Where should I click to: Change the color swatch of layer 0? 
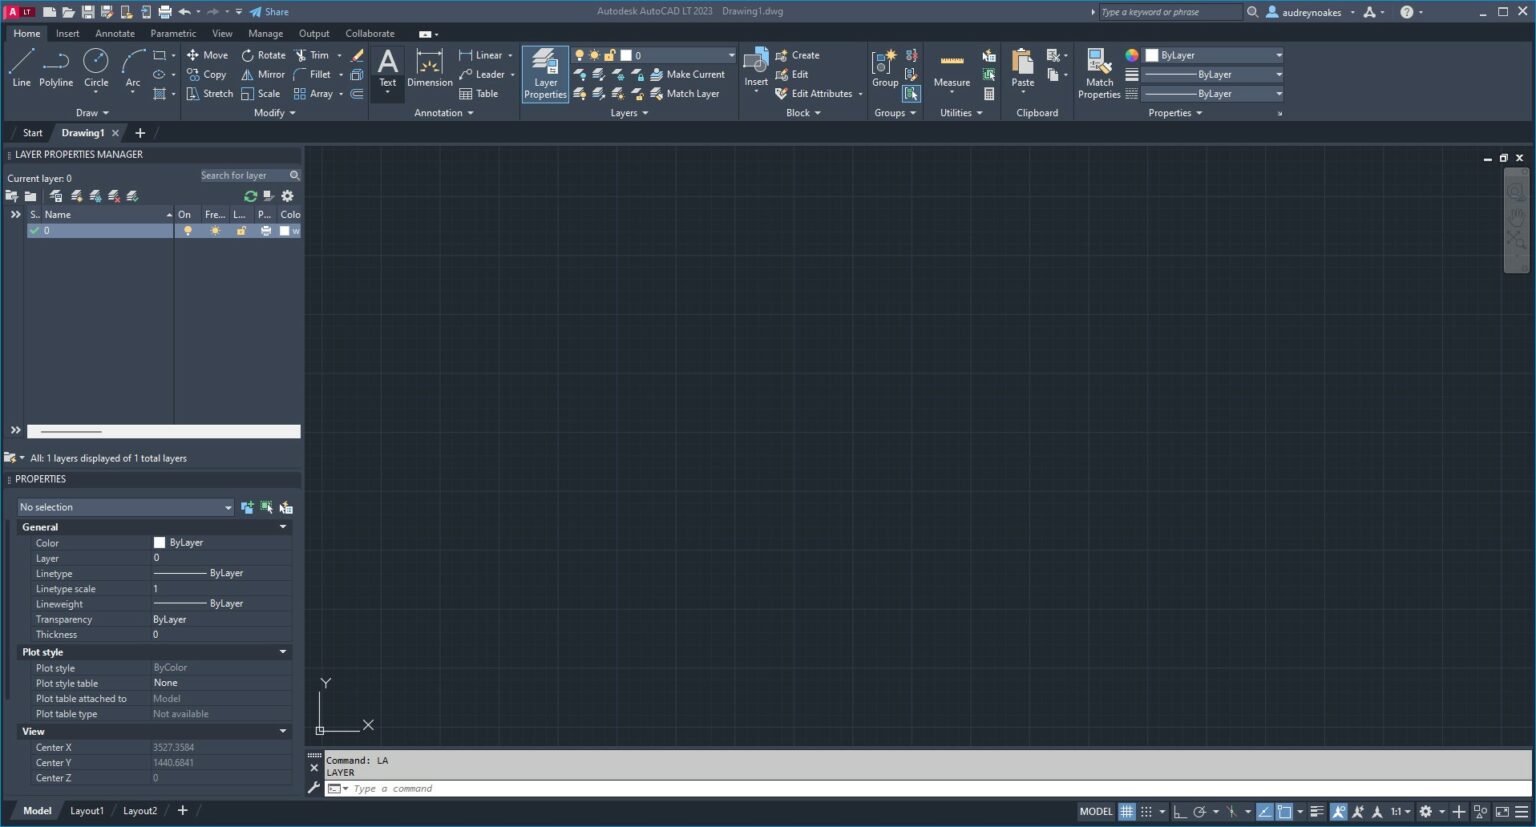coord(286,230)
